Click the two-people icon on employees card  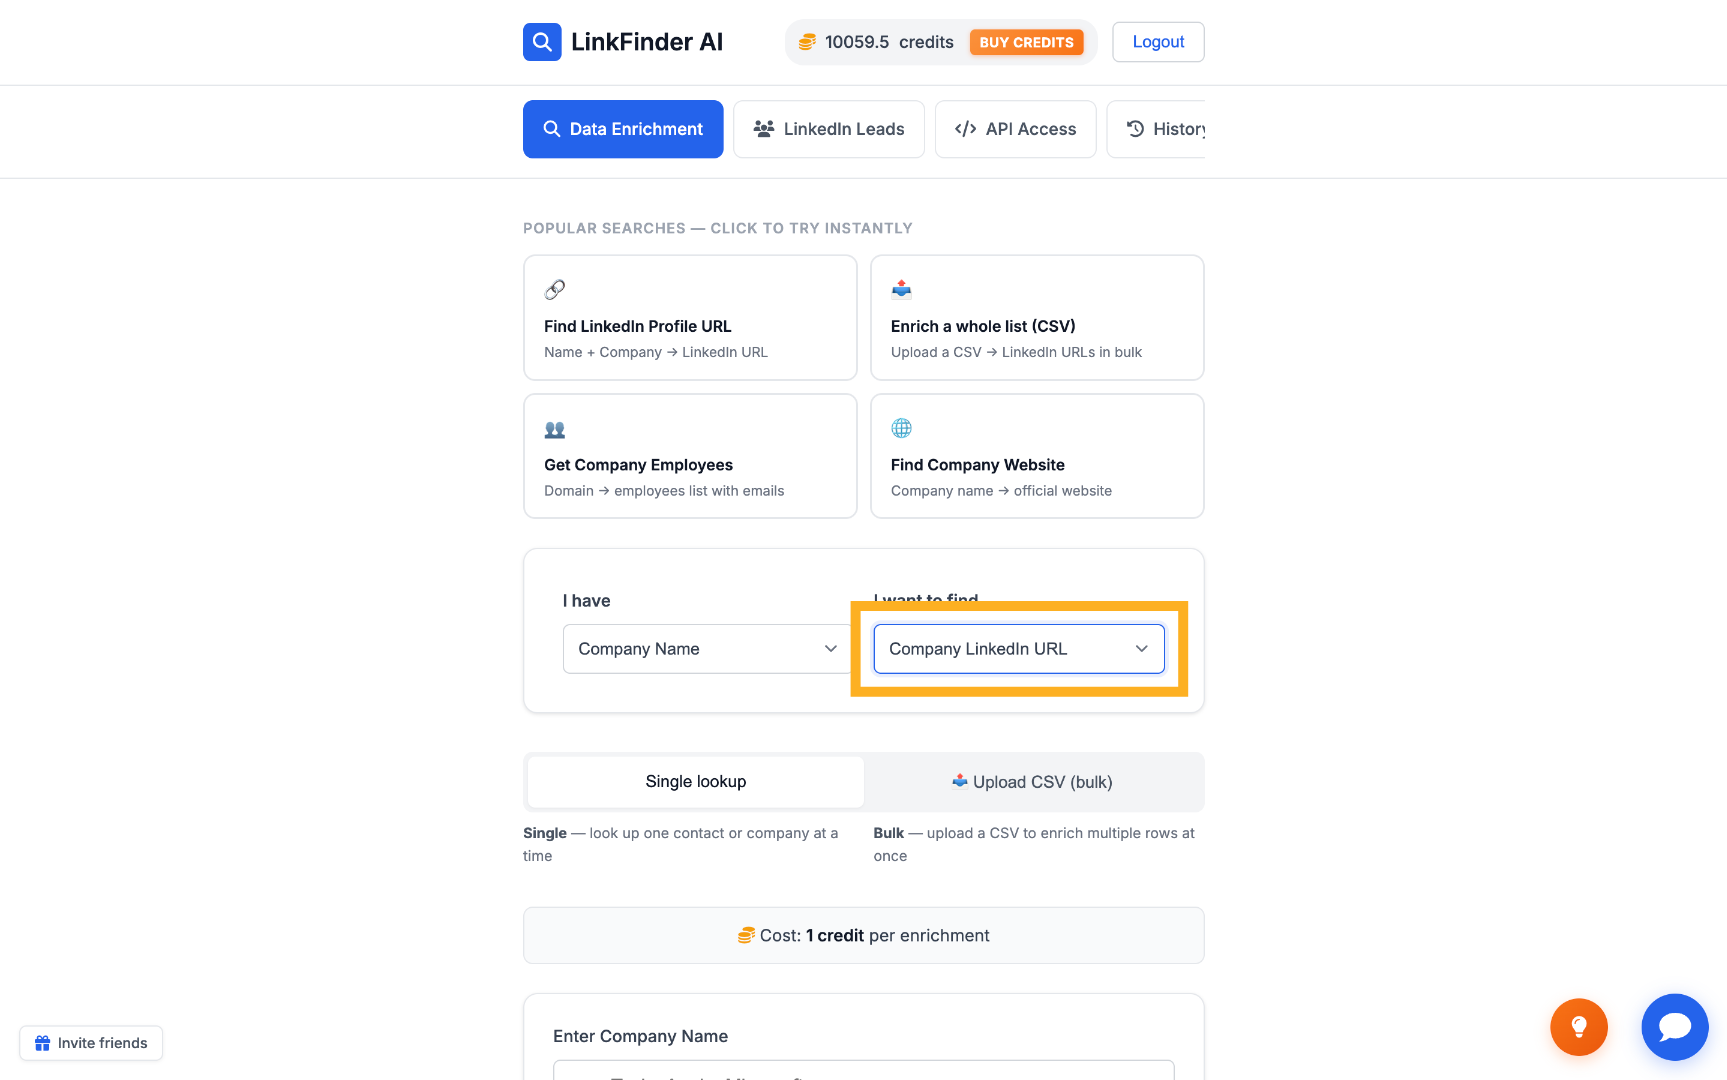555,429
